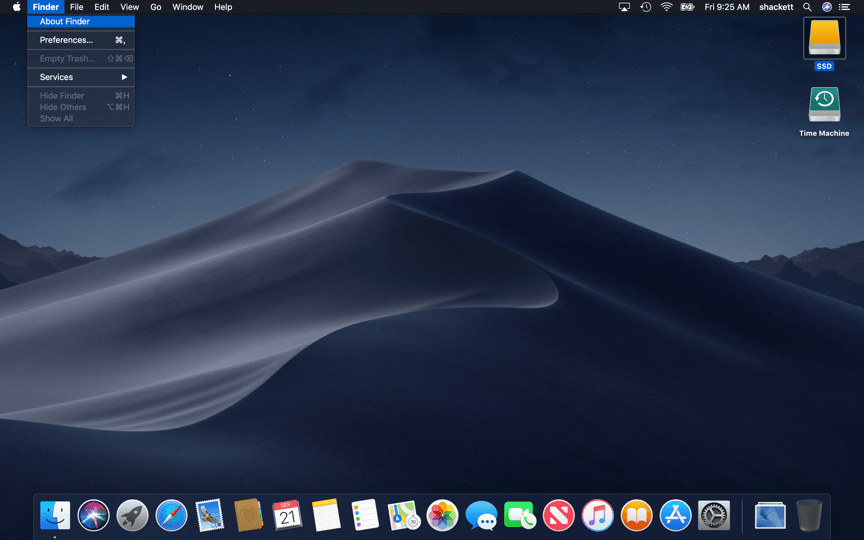Screen dimensions: 864x540
Task: Click the AirPlay display menu bar icon
Action: pos(624,7)
